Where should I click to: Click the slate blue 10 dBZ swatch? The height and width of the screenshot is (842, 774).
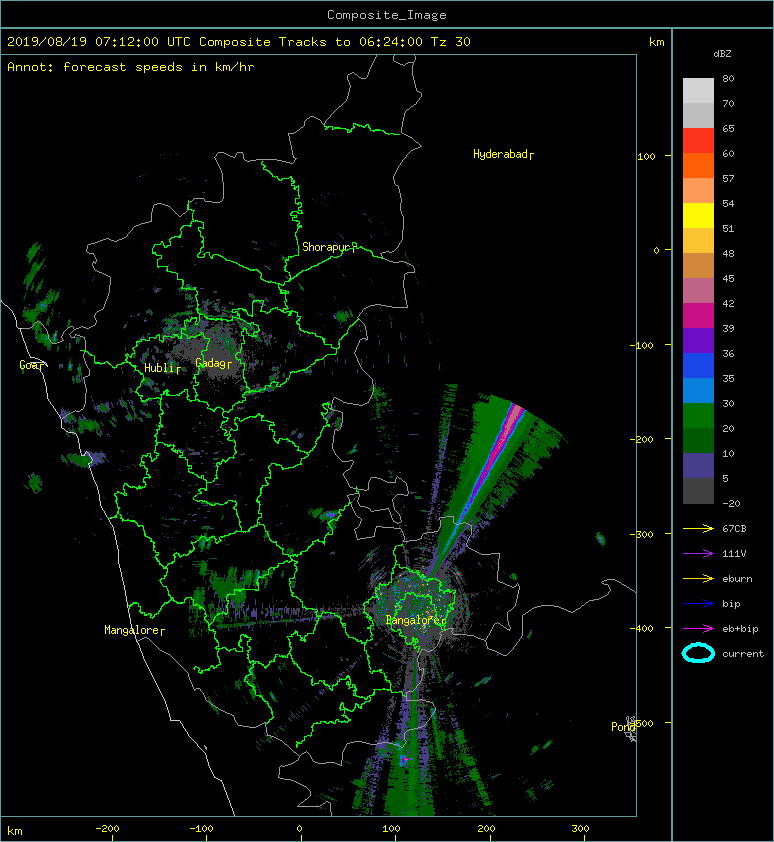pos(698,466)
